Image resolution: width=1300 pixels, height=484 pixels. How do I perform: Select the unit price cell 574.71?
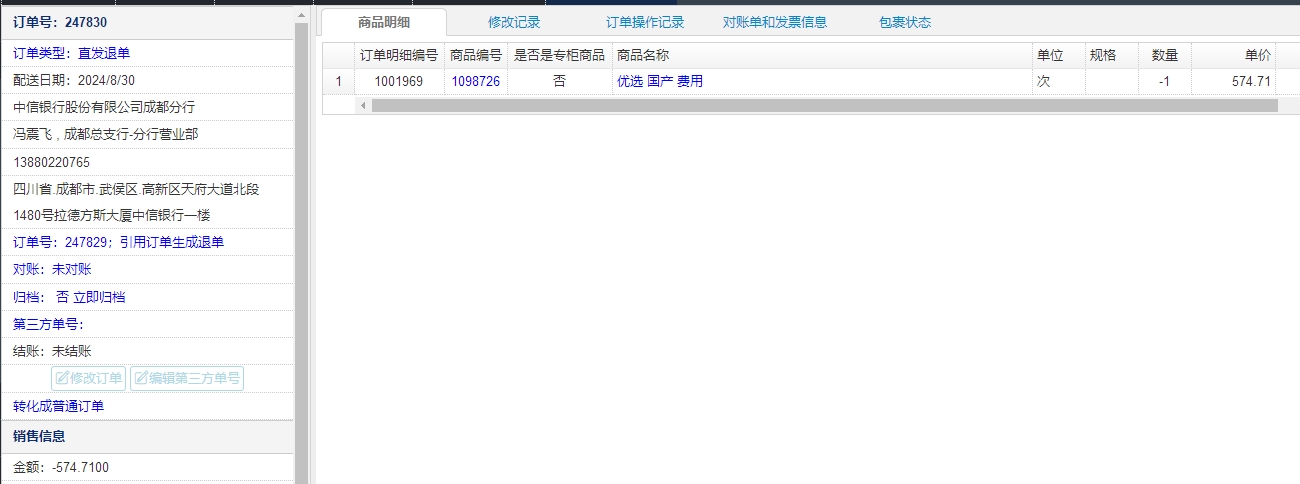click(1233, 82)
